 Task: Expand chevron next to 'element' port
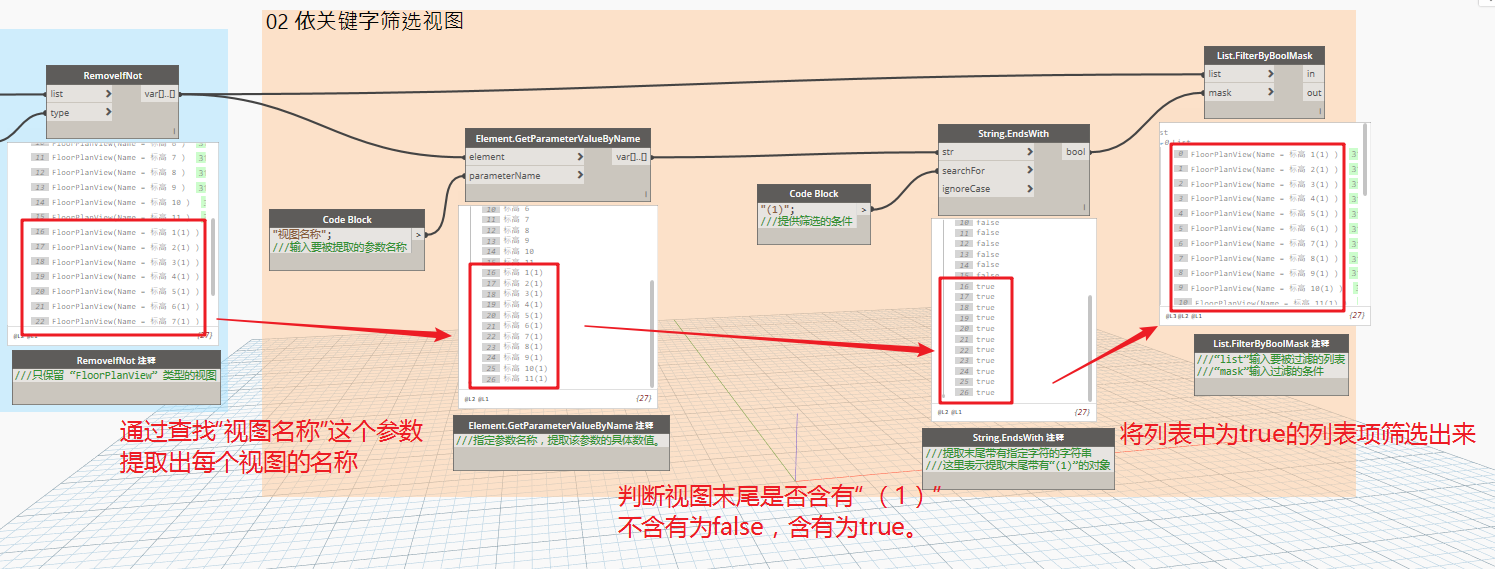point(579,157)
